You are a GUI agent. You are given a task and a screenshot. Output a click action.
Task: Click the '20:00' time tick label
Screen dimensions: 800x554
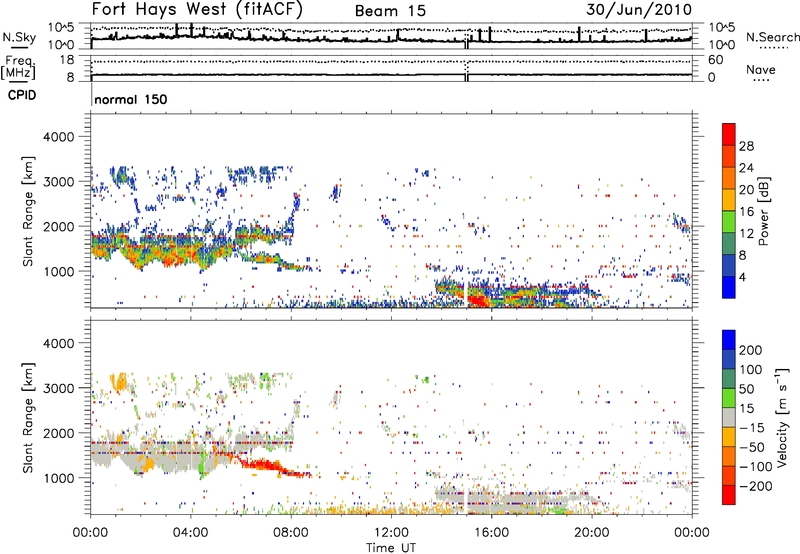(592, 533)
